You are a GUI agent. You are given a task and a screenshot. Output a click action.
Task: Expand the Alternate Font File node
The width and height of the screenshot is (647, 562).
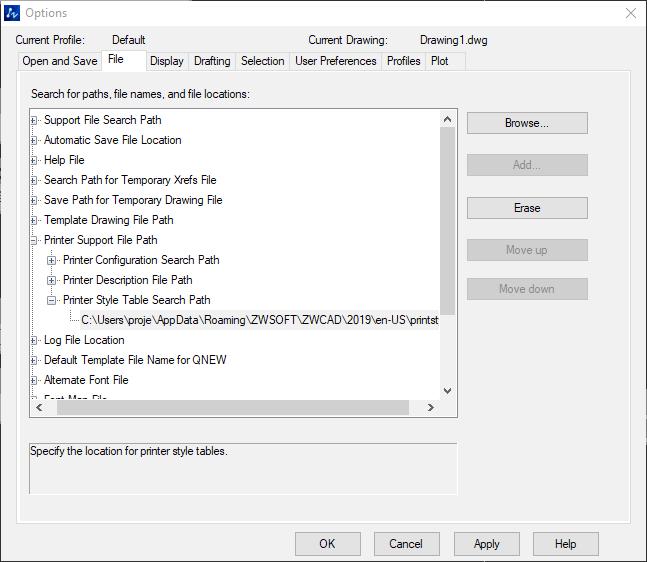tap(34, 380)
